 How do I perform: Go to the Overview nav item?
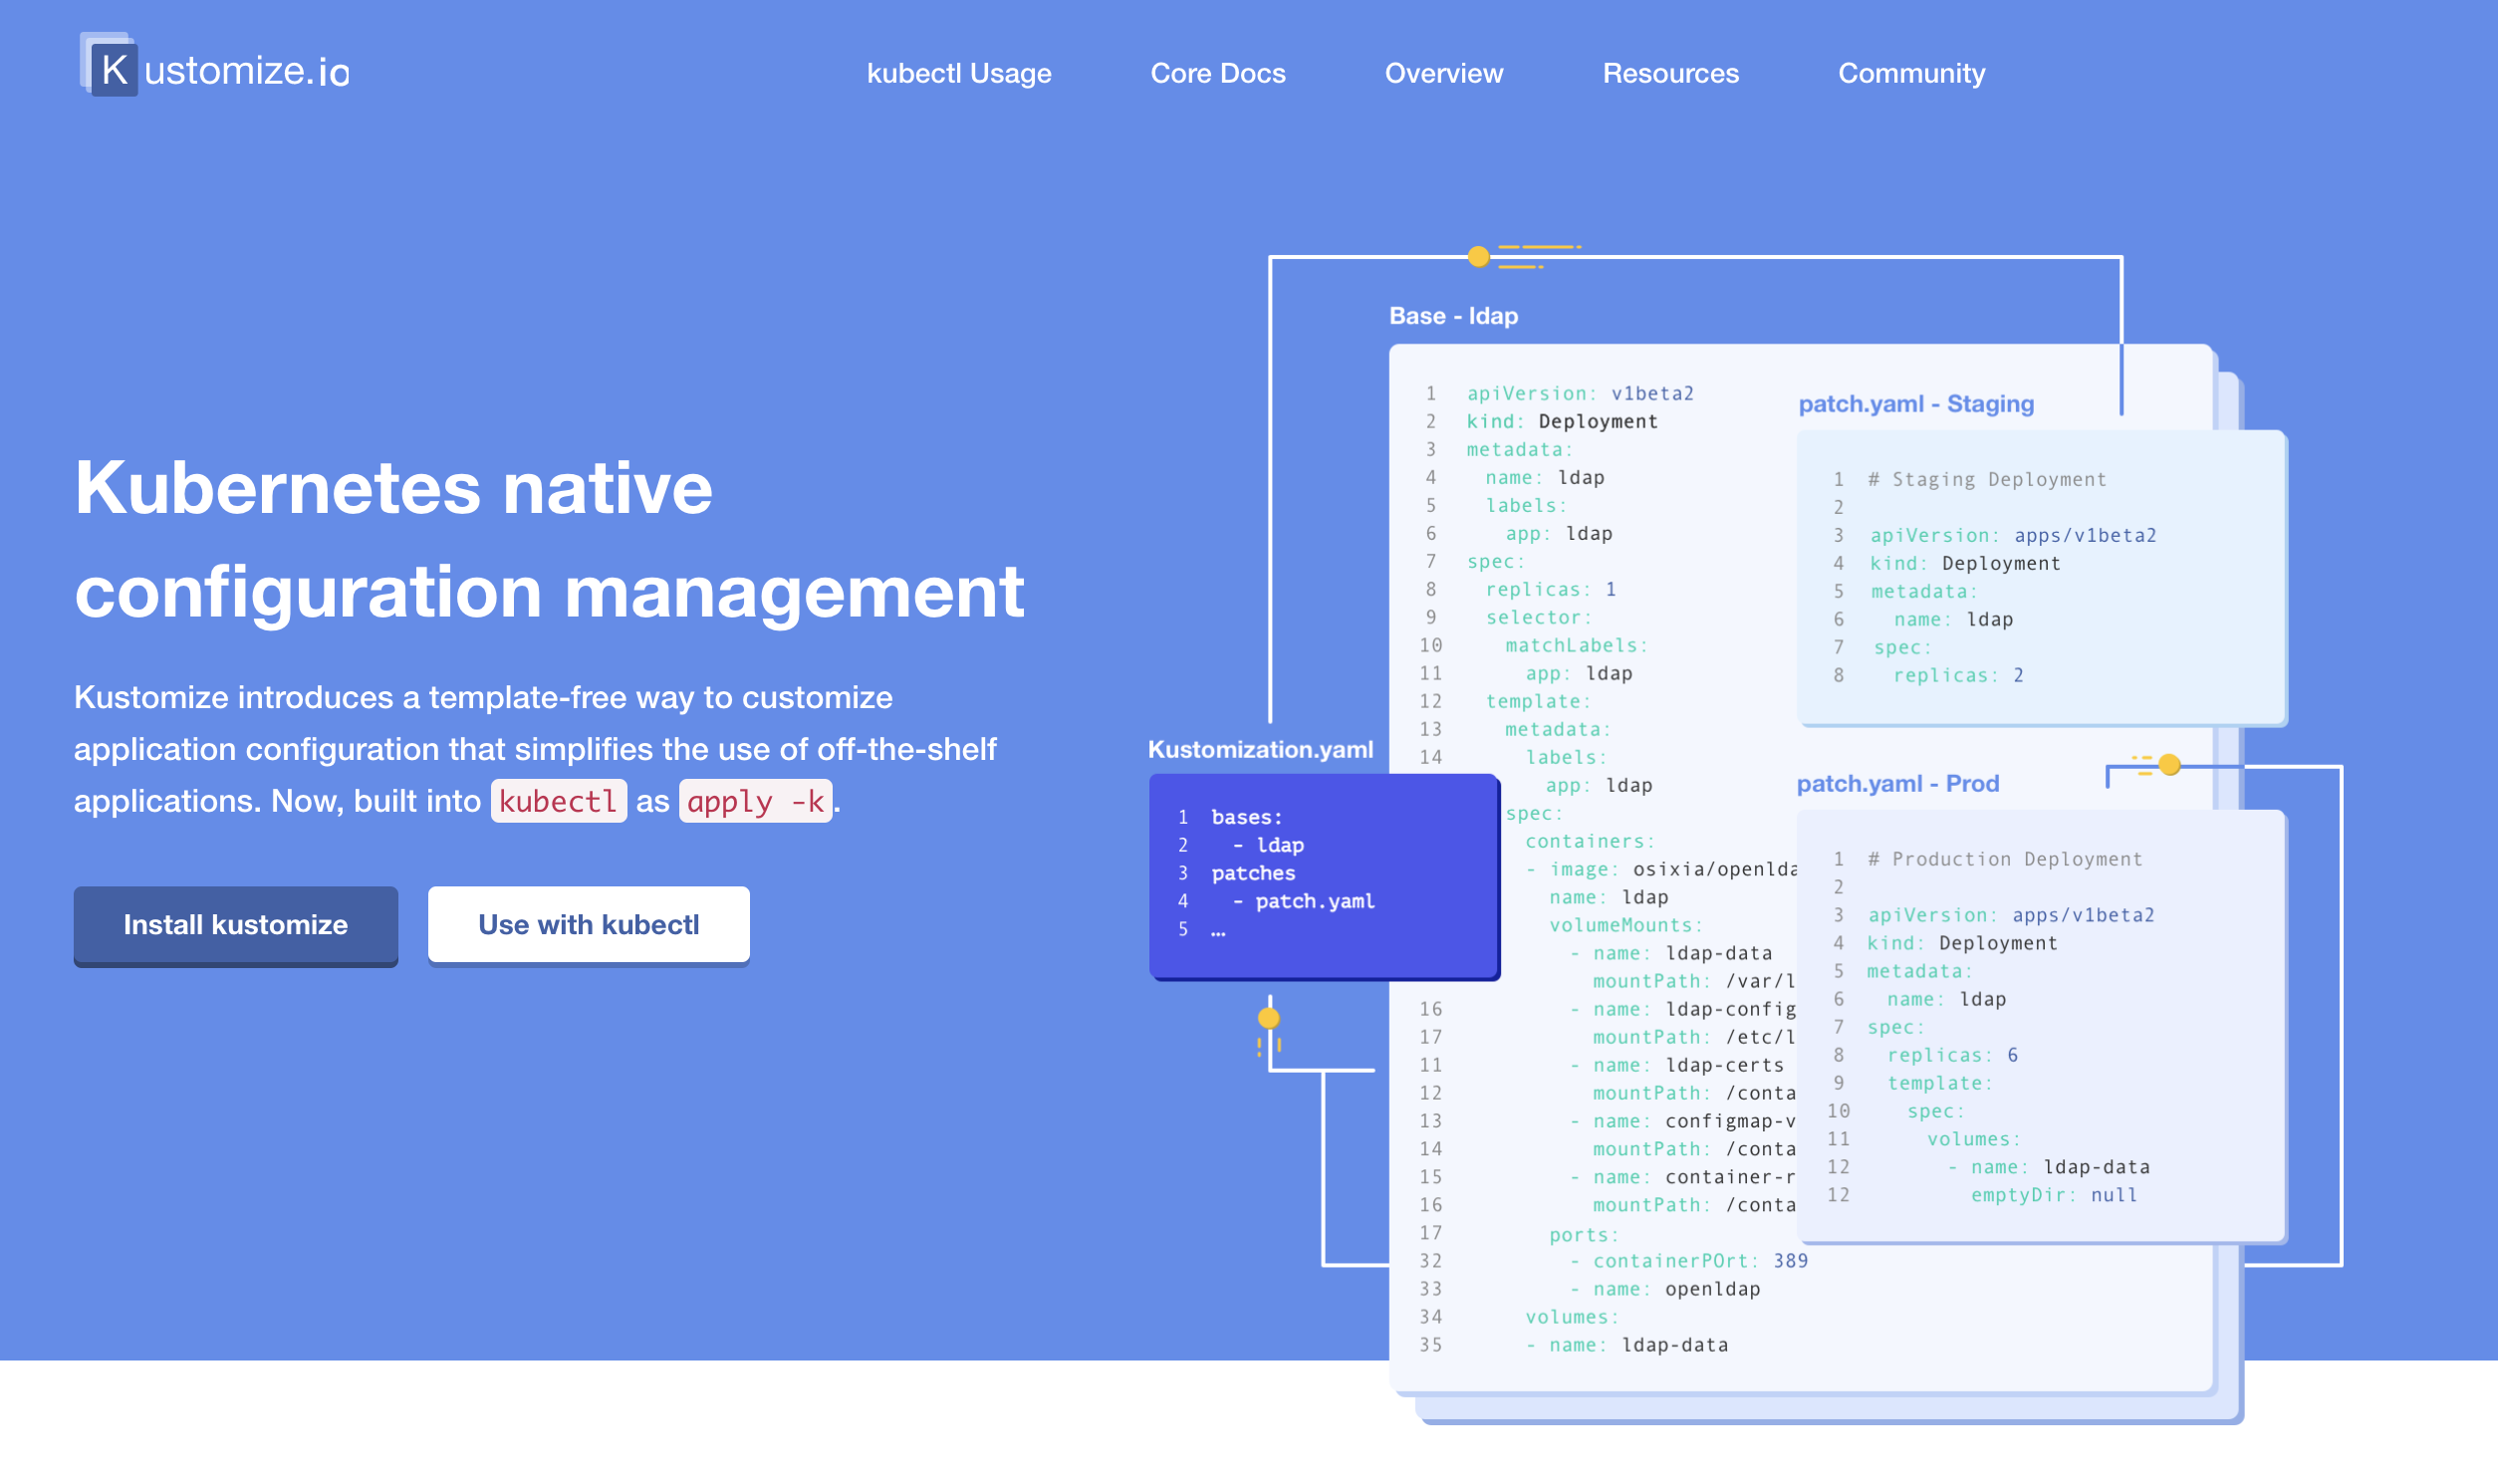point(1443,73)
